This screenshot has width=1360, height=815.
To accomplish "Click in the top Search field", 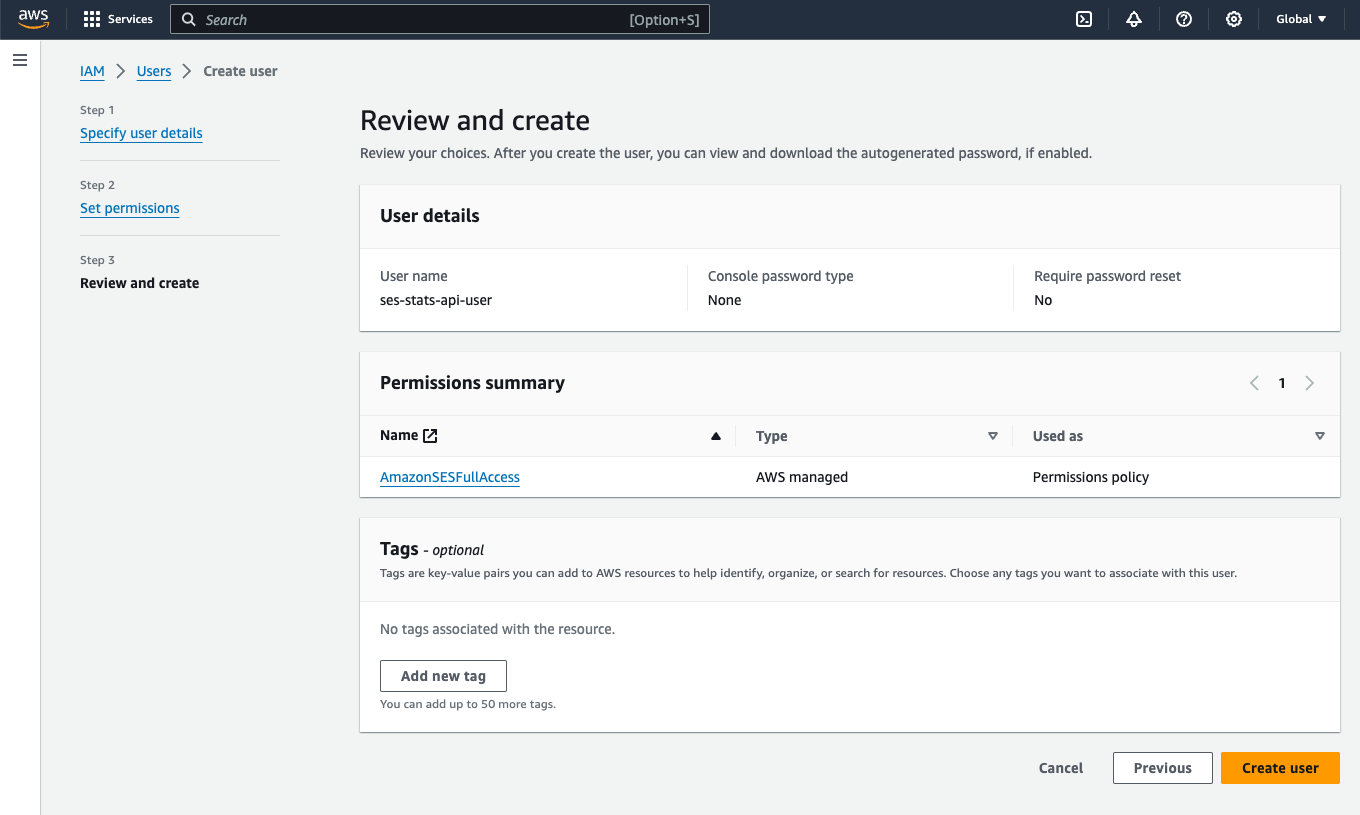I will 440,19.
